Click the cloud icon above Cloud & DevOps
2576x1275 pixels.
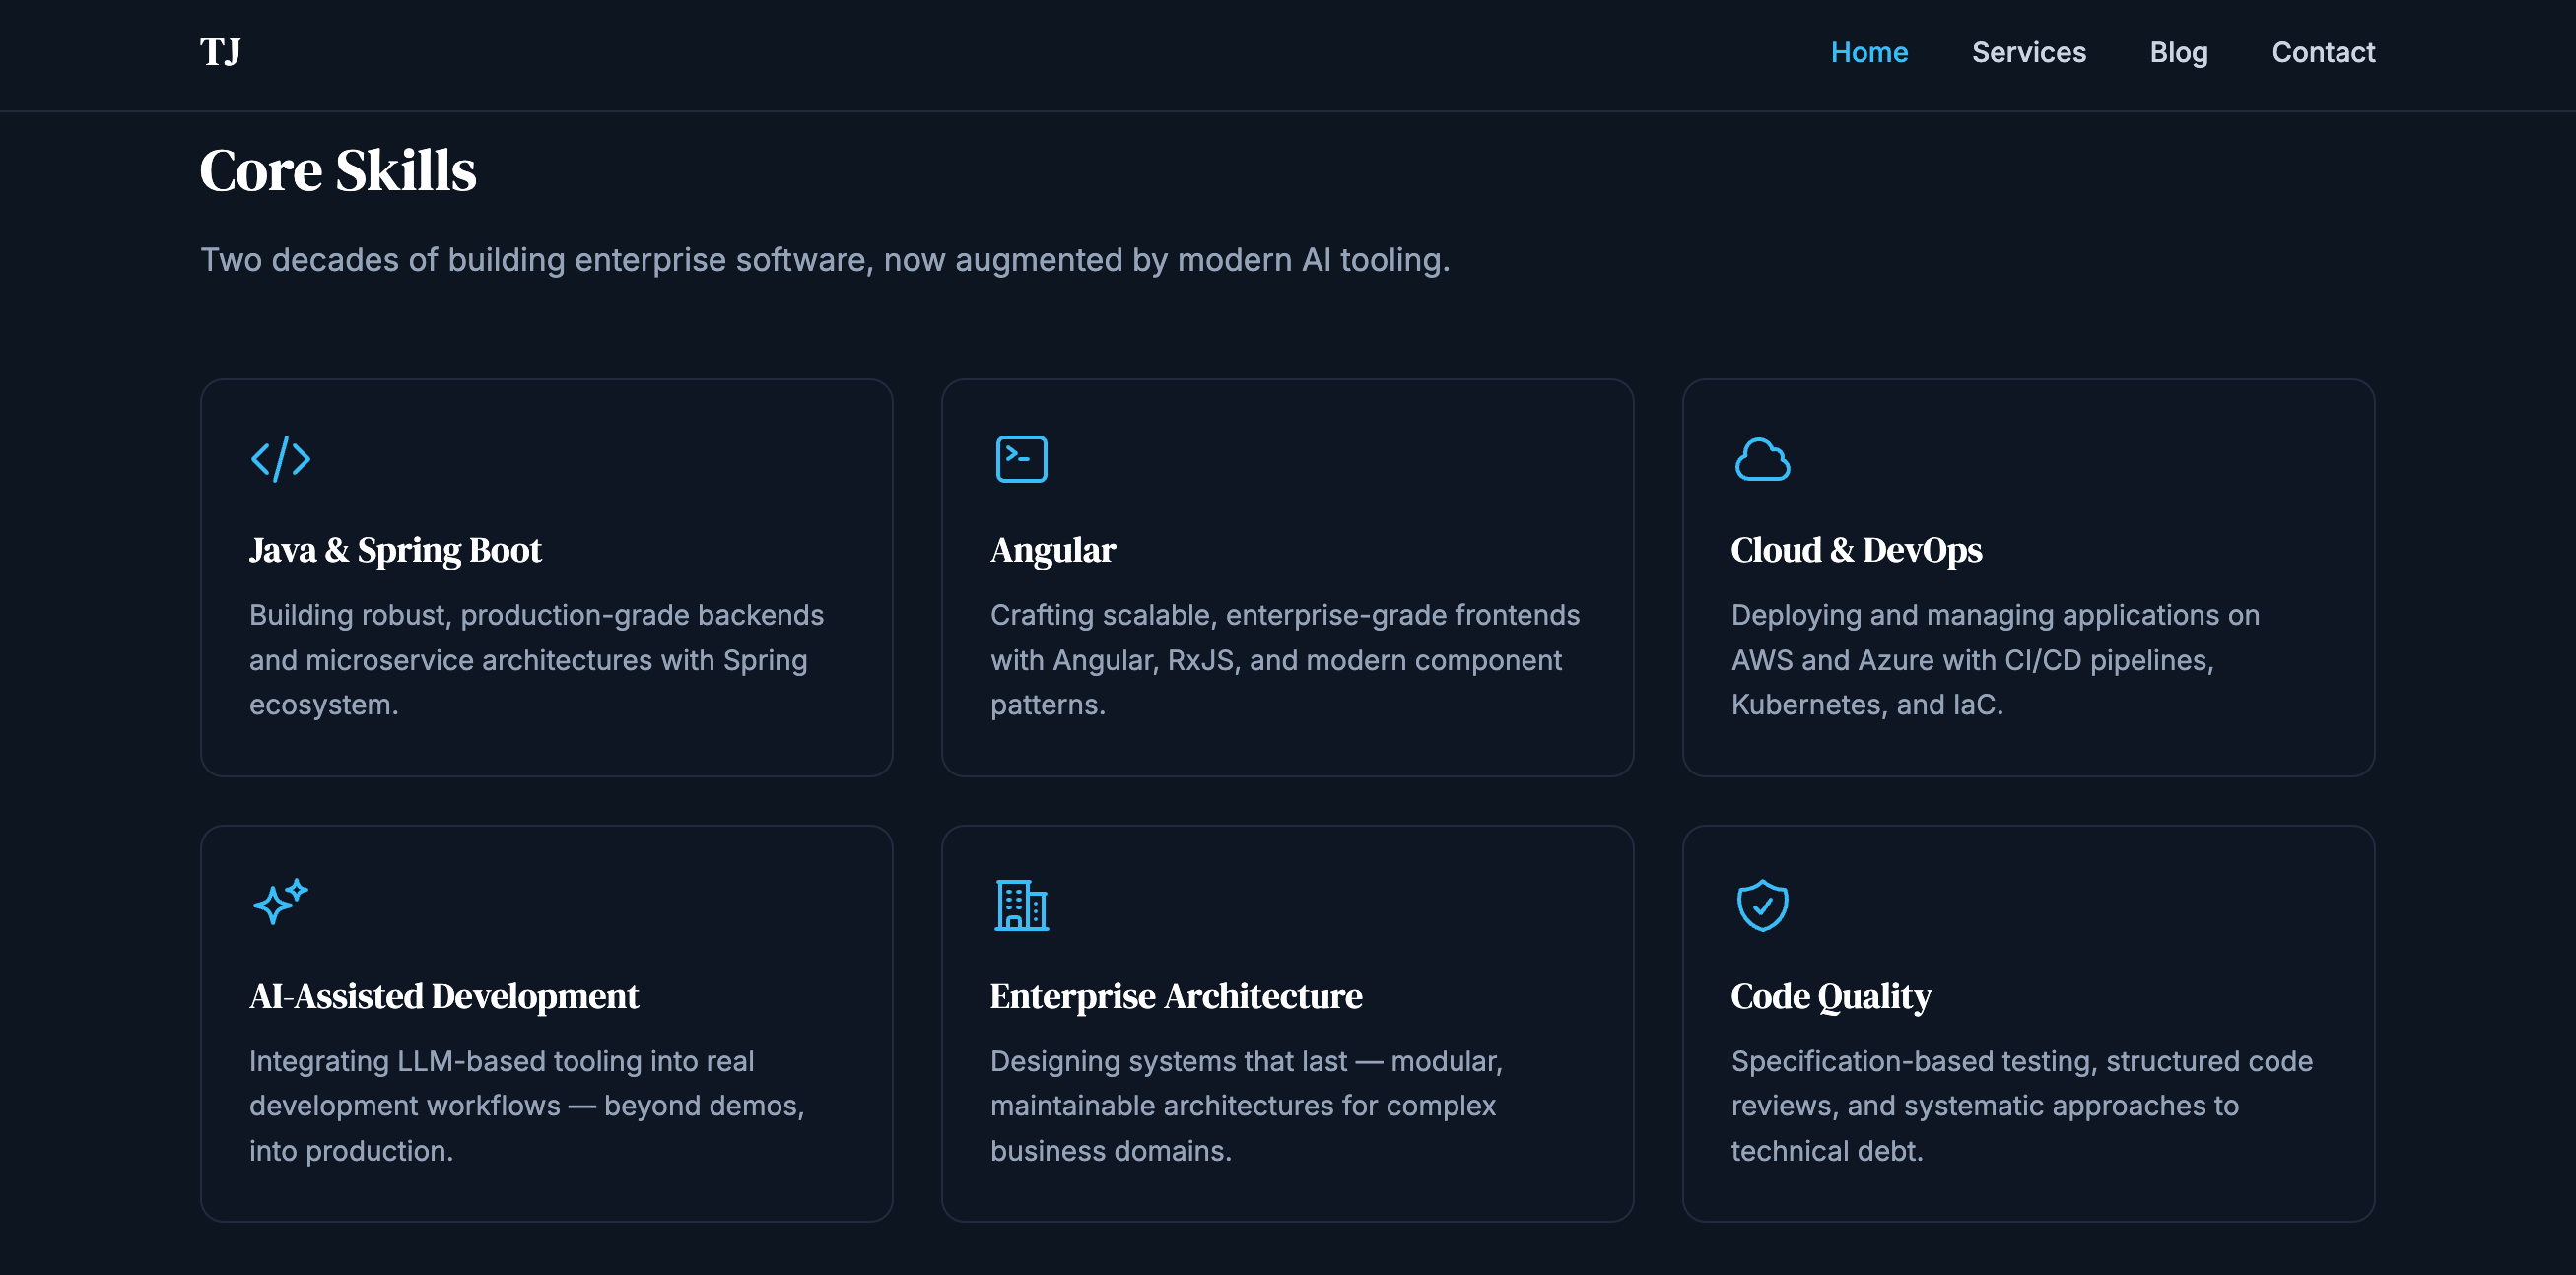point(1764,460)
